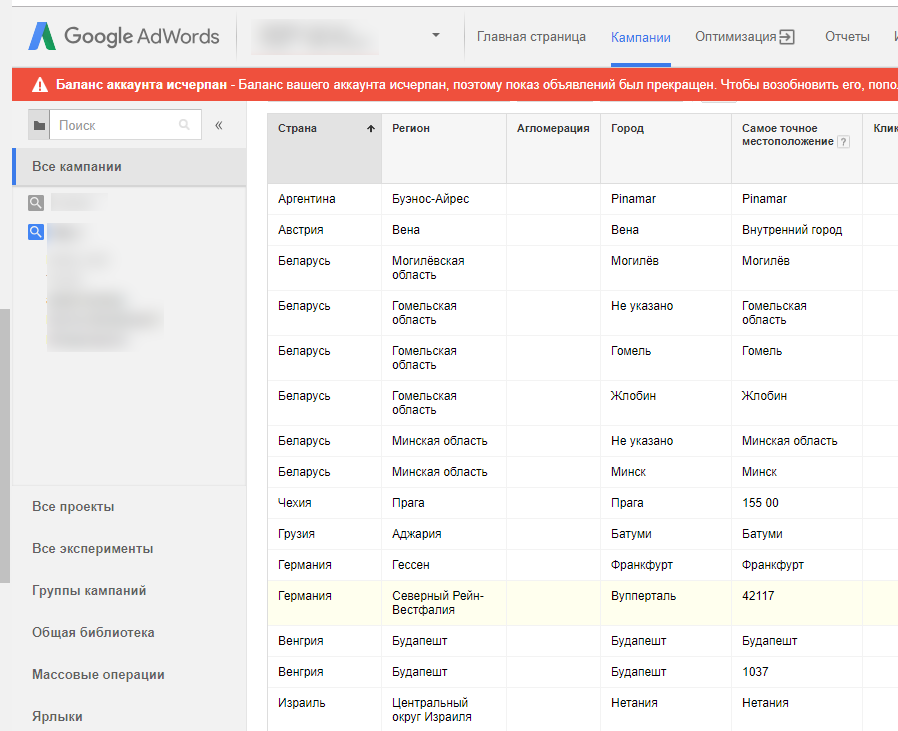
Task: Click the Поиск input field
Action: pyautogui.click(x=125, y=125)
